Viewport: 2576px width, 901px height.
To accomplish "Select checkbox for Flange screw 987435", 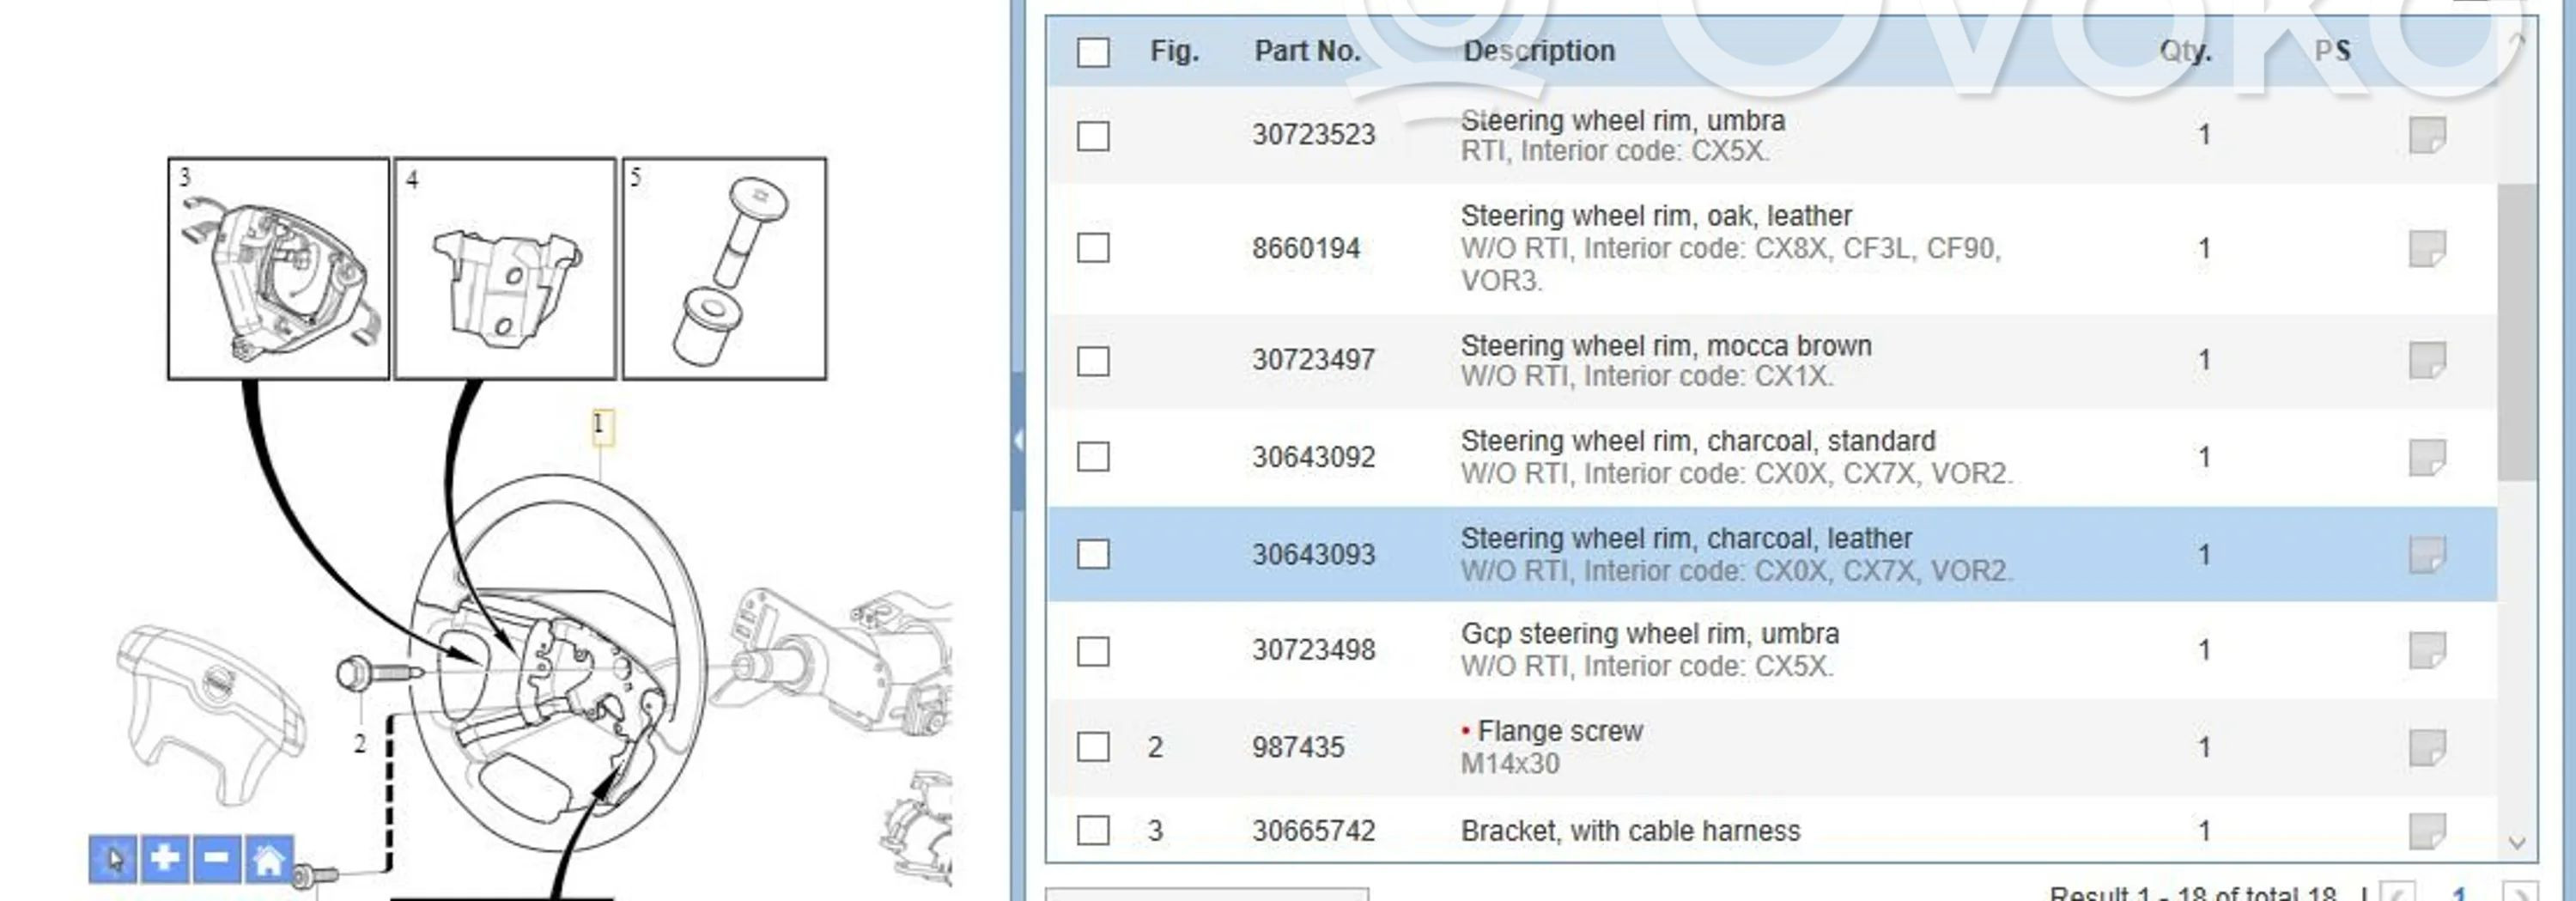I will point(1093,747).
